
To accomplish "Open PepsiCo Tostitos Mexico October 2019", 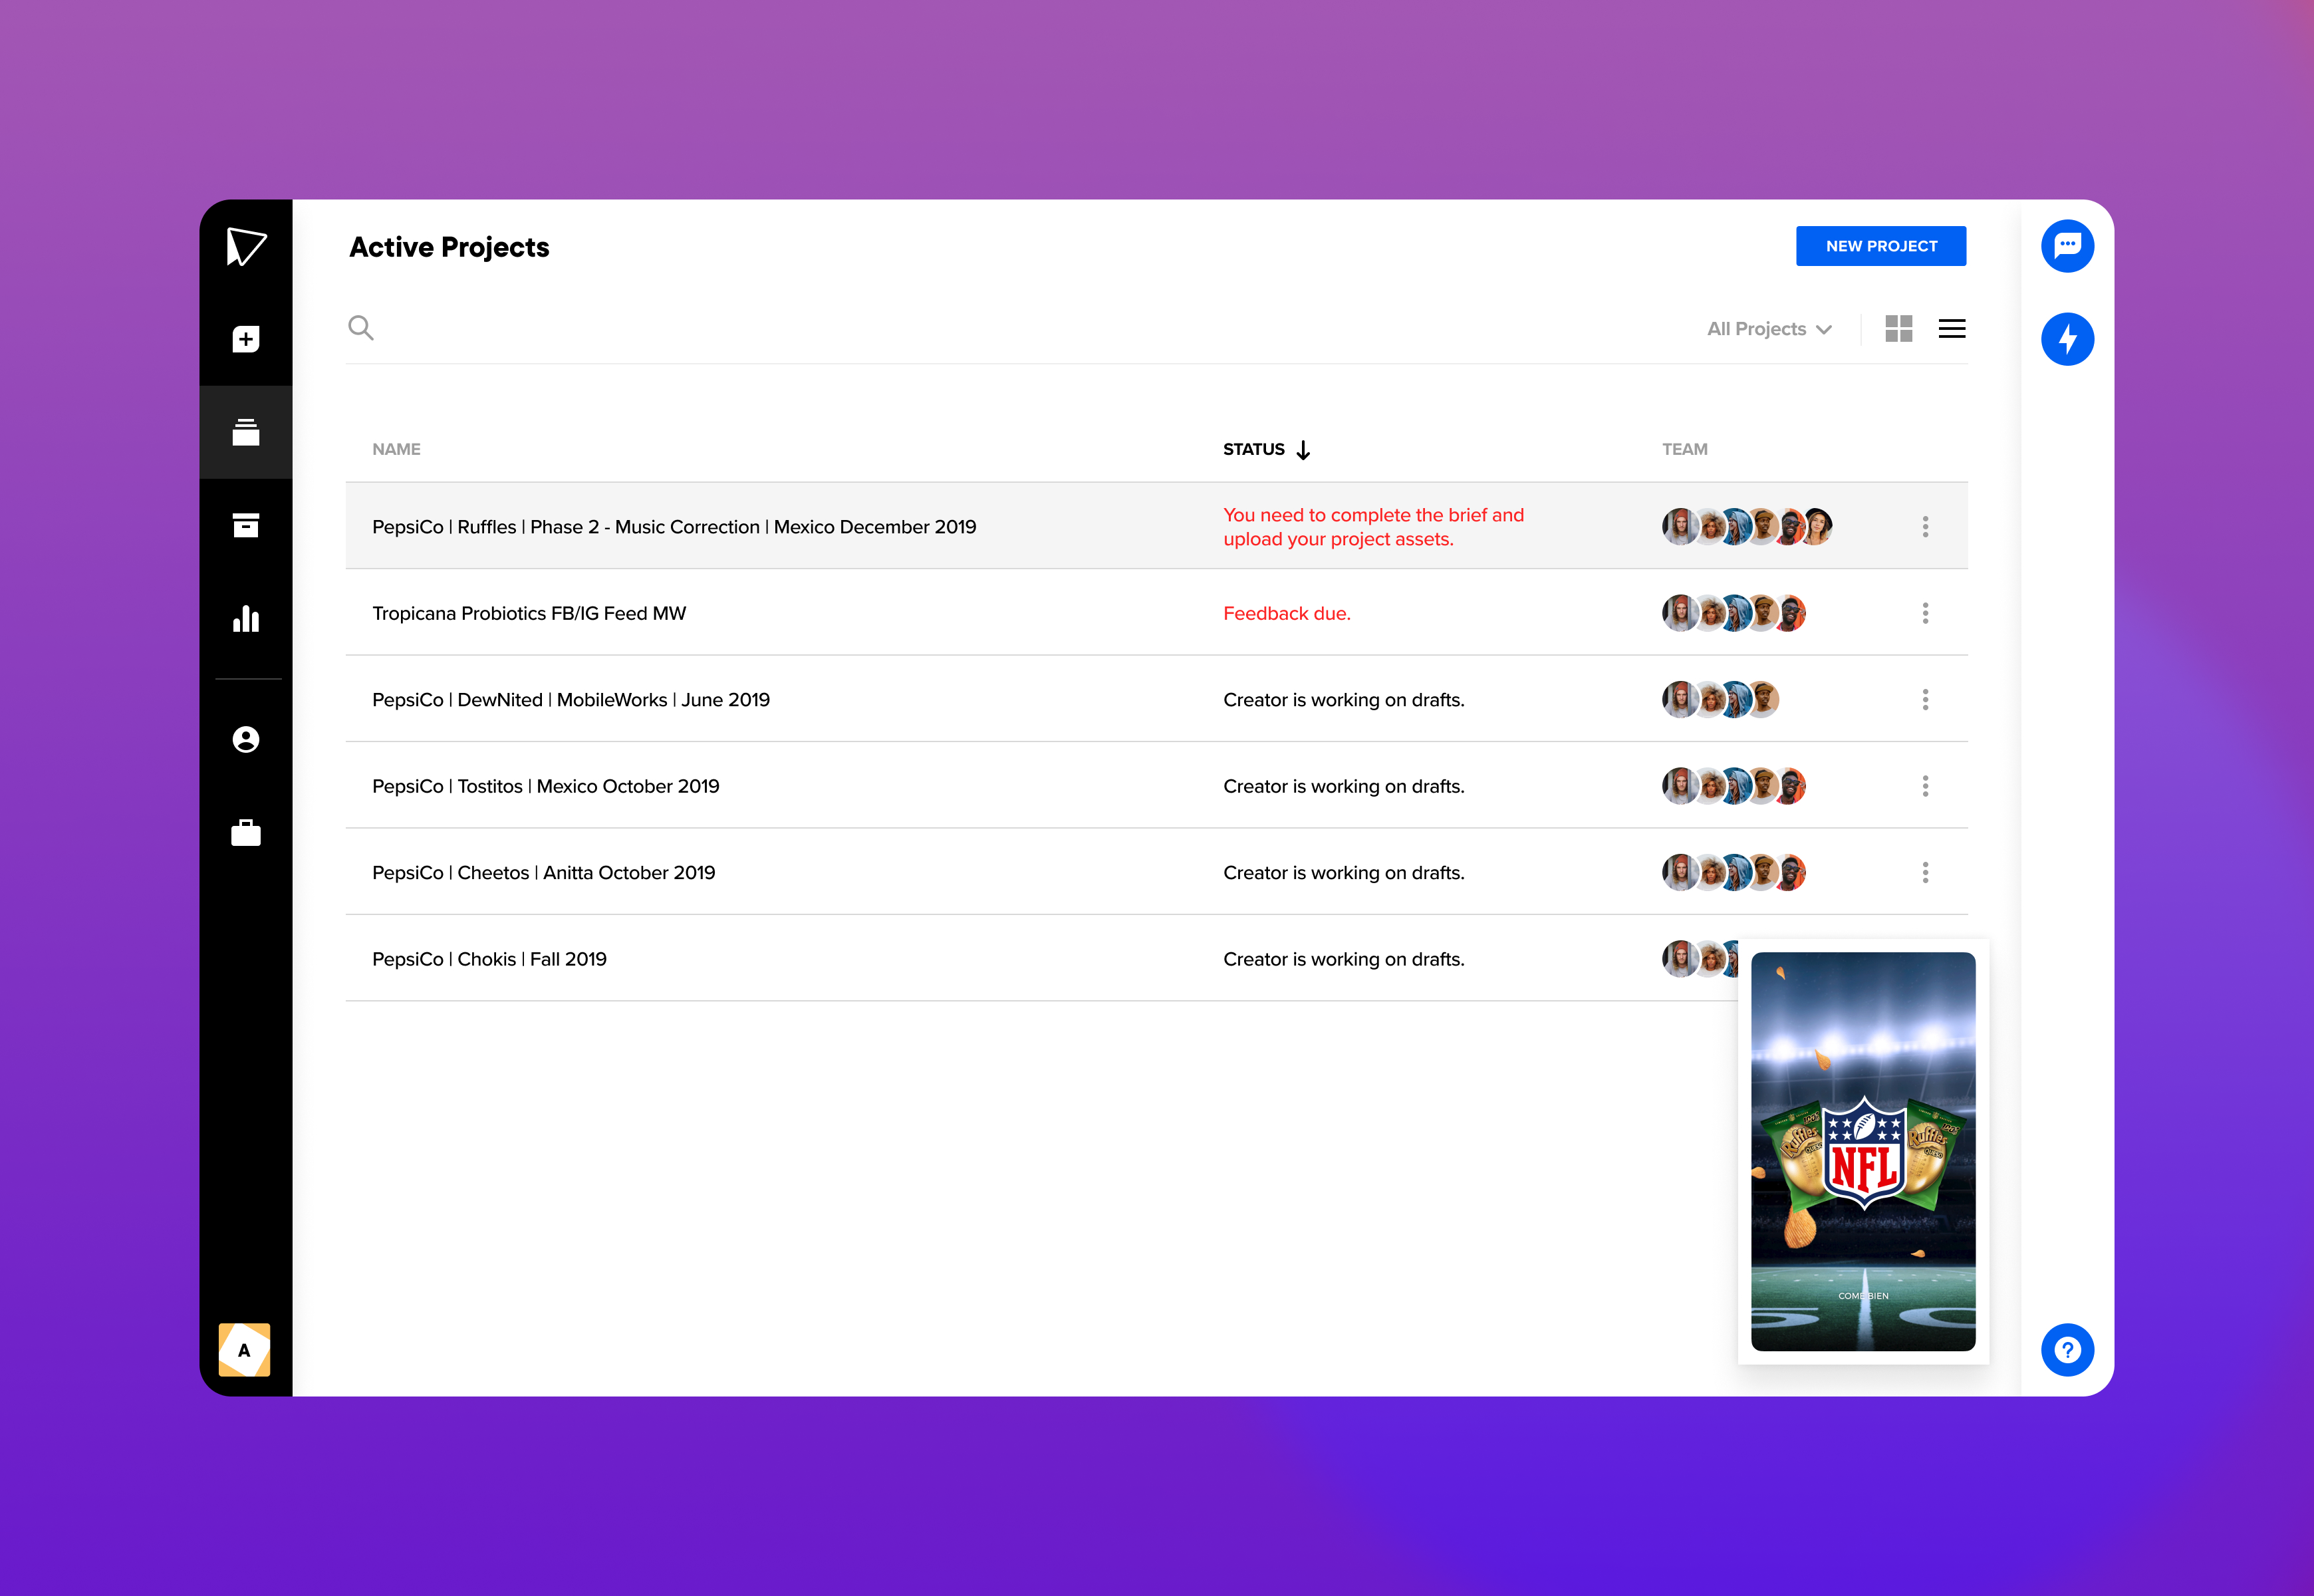I will 546,786.
